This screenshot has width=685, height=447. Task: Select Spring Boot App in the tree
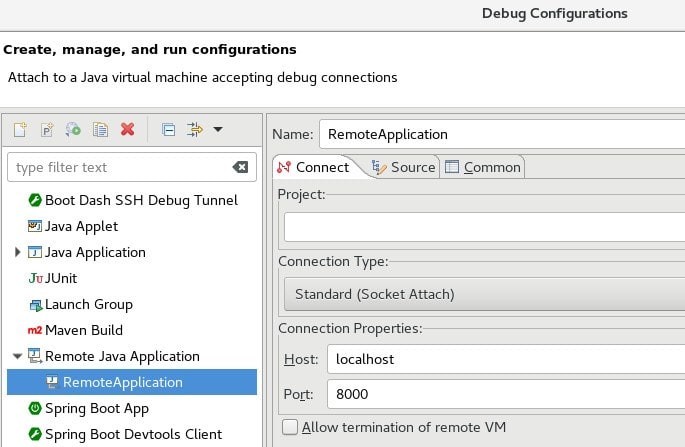point(96,408)
